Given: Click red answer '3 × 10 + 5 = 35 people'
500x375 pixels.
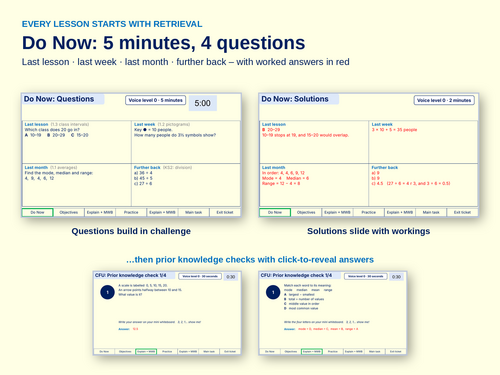Looking at the screenshot, I should pyautogui.click(x=394, y=130).
